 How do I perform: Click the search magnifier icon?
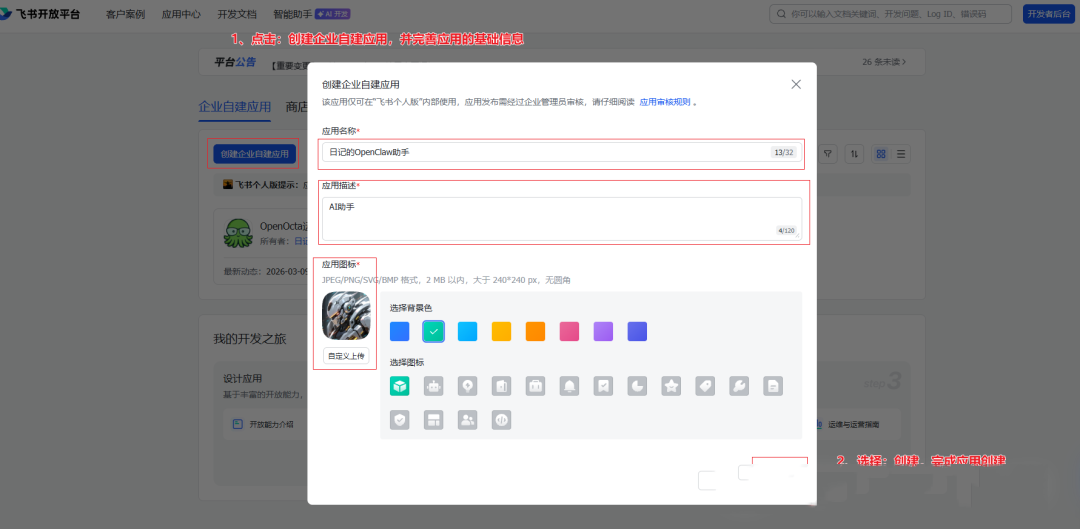(x=782, y=14)
